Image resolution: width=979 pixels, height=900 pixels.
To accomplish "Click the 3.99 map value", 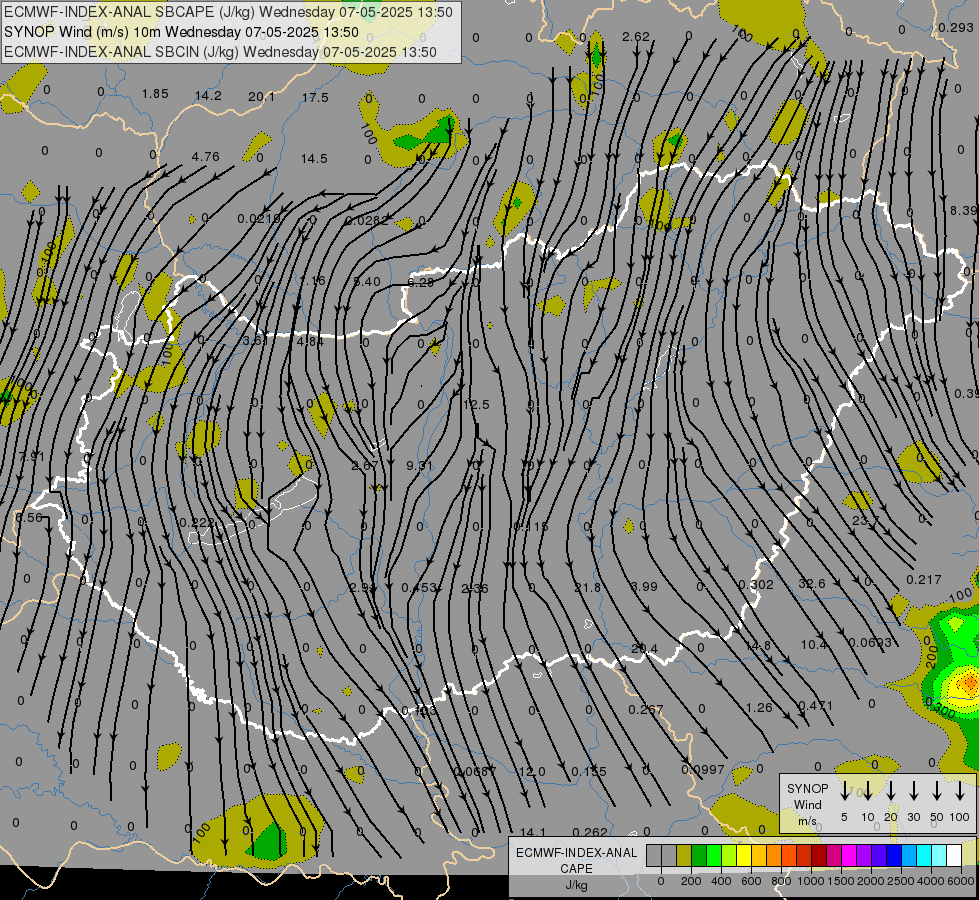I will pos(644,586).
